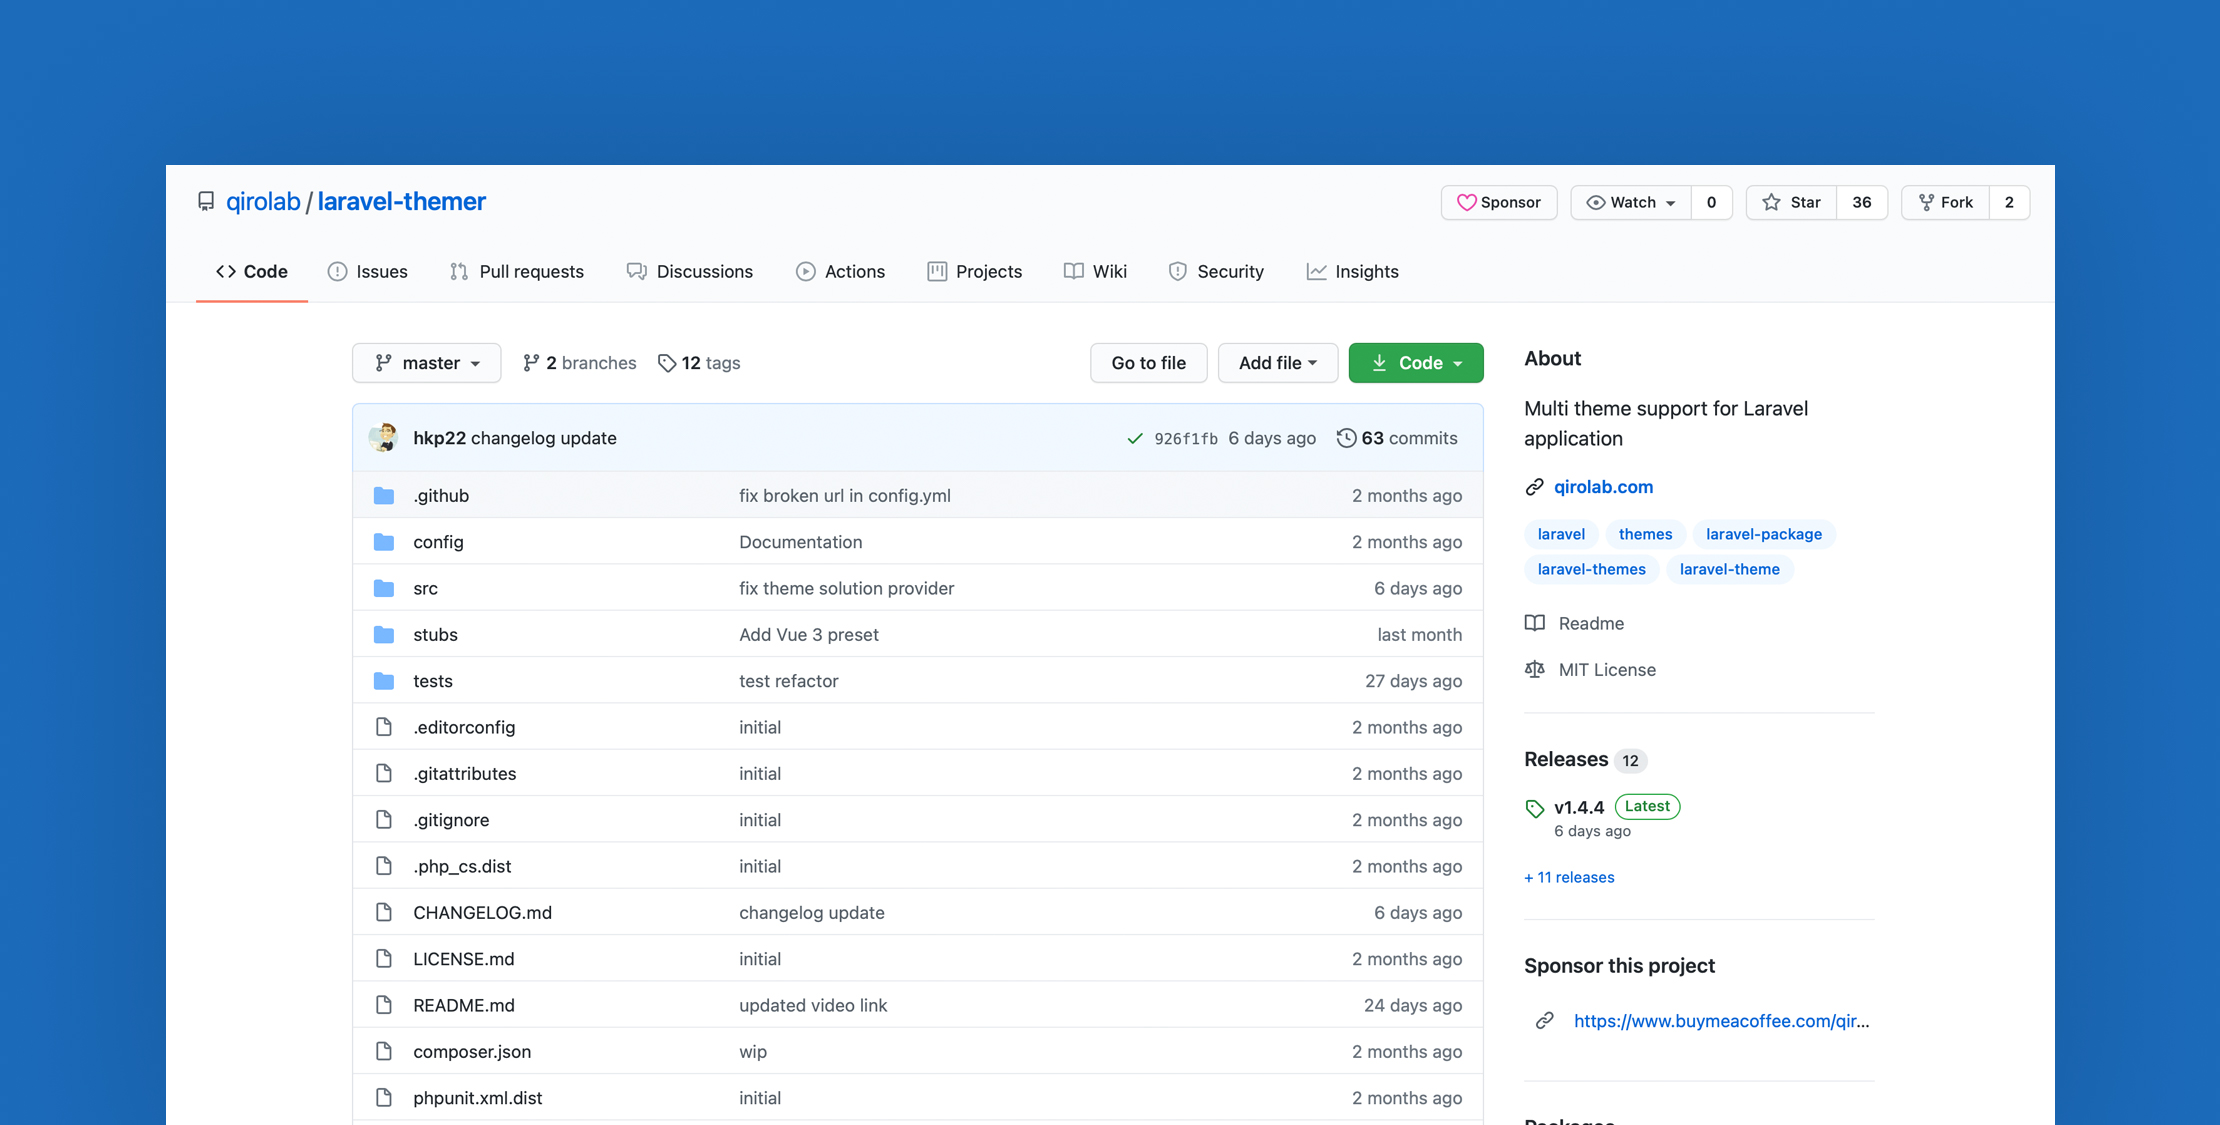Open the v1.4.4 release
This screenshot has width=2220, height=1125.
point(1579,807)
